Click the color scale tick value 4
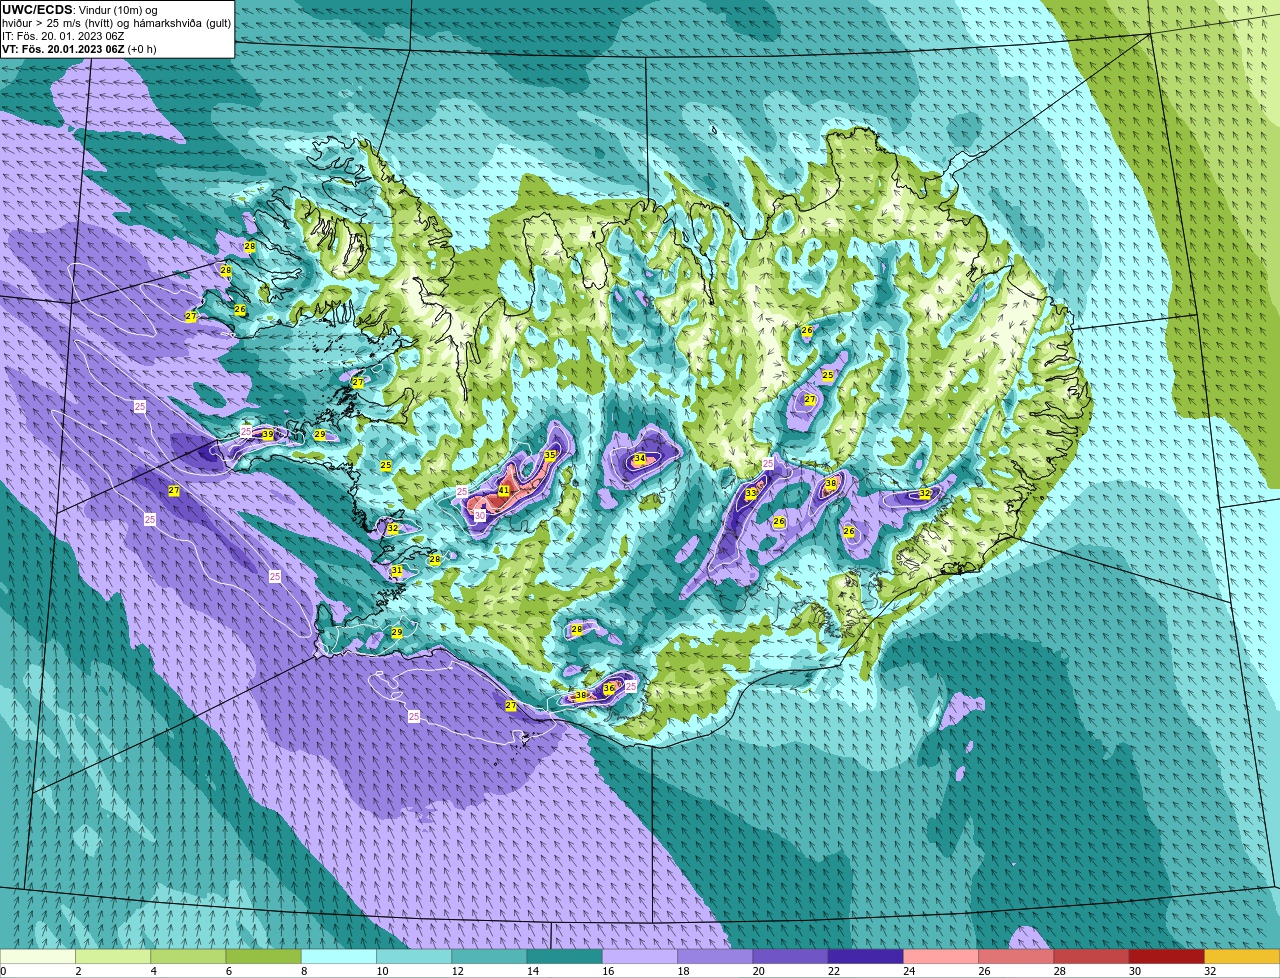Image resolution: width=1280 pixels, height=978 pixels. click(x=153, y=971)
